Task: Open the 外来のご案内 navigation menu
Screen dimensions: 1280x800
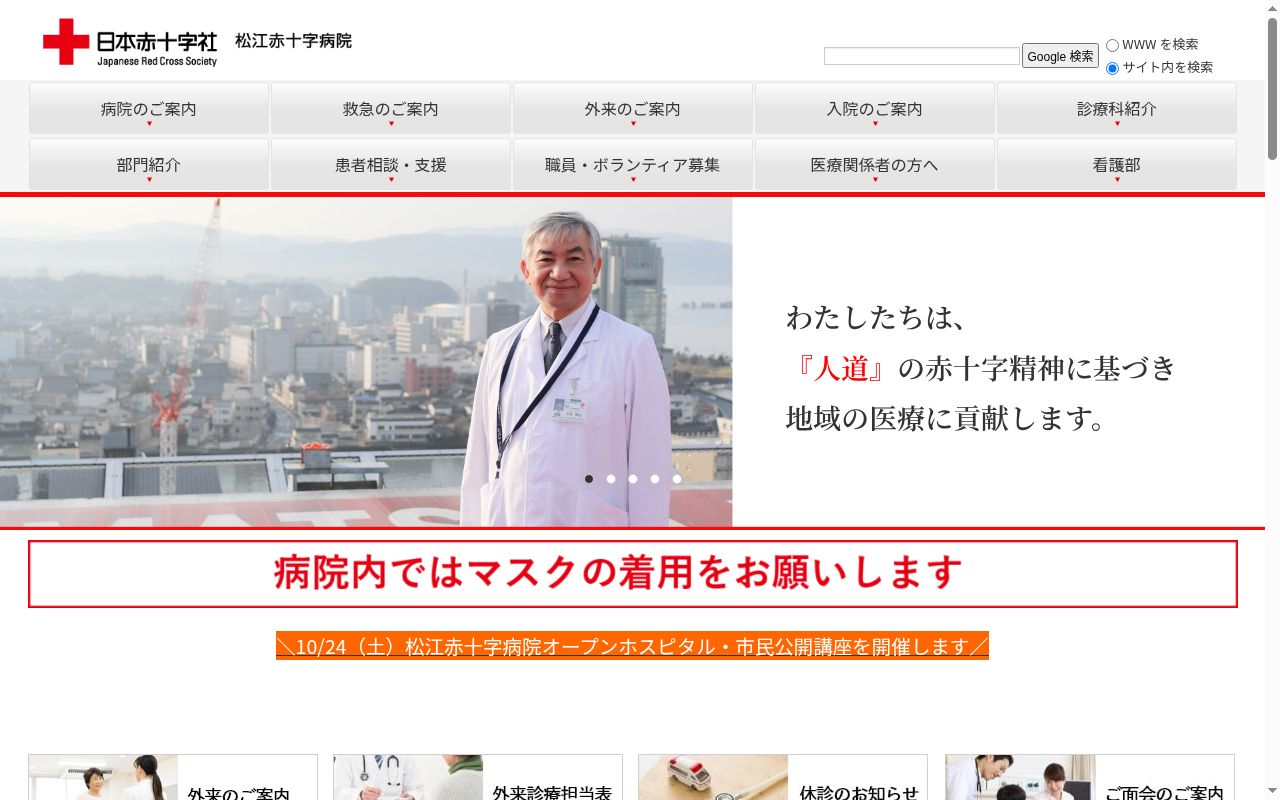Action: click(633, 108)
